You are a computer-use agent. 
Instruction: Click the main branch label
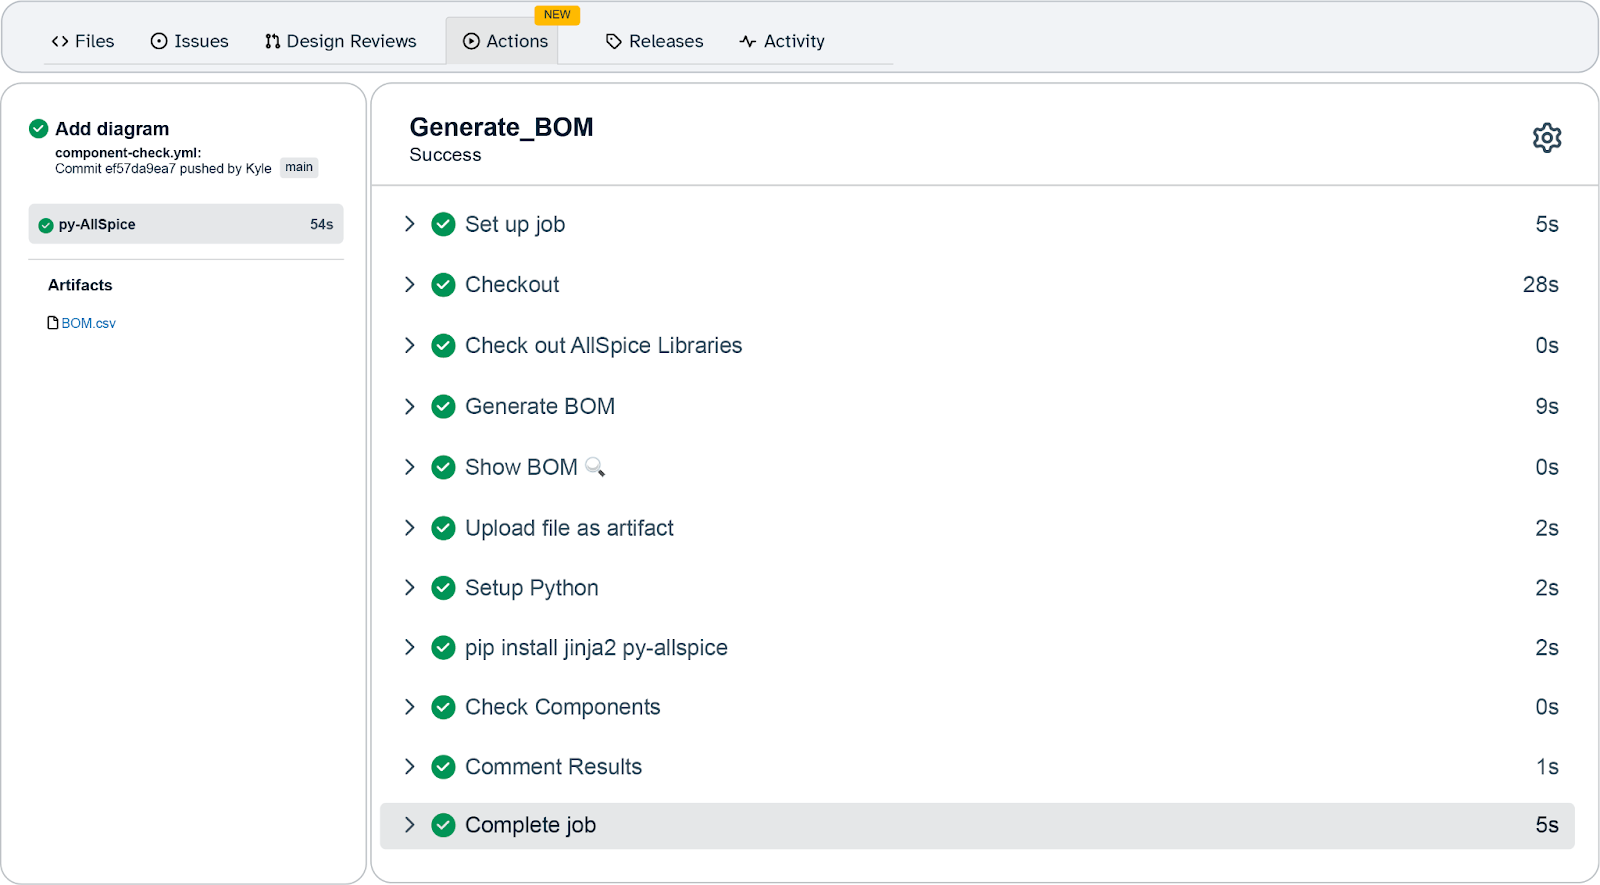coord(299,167)
